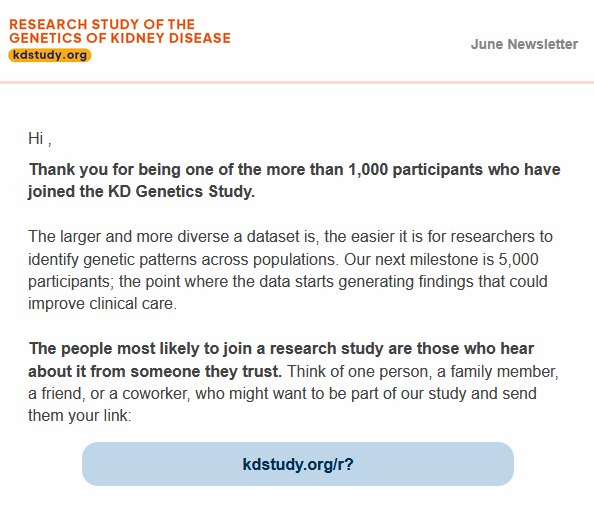Click the bold 'Thank you for being one' line
The image size is (594, 524).
(x=295, y=169)
